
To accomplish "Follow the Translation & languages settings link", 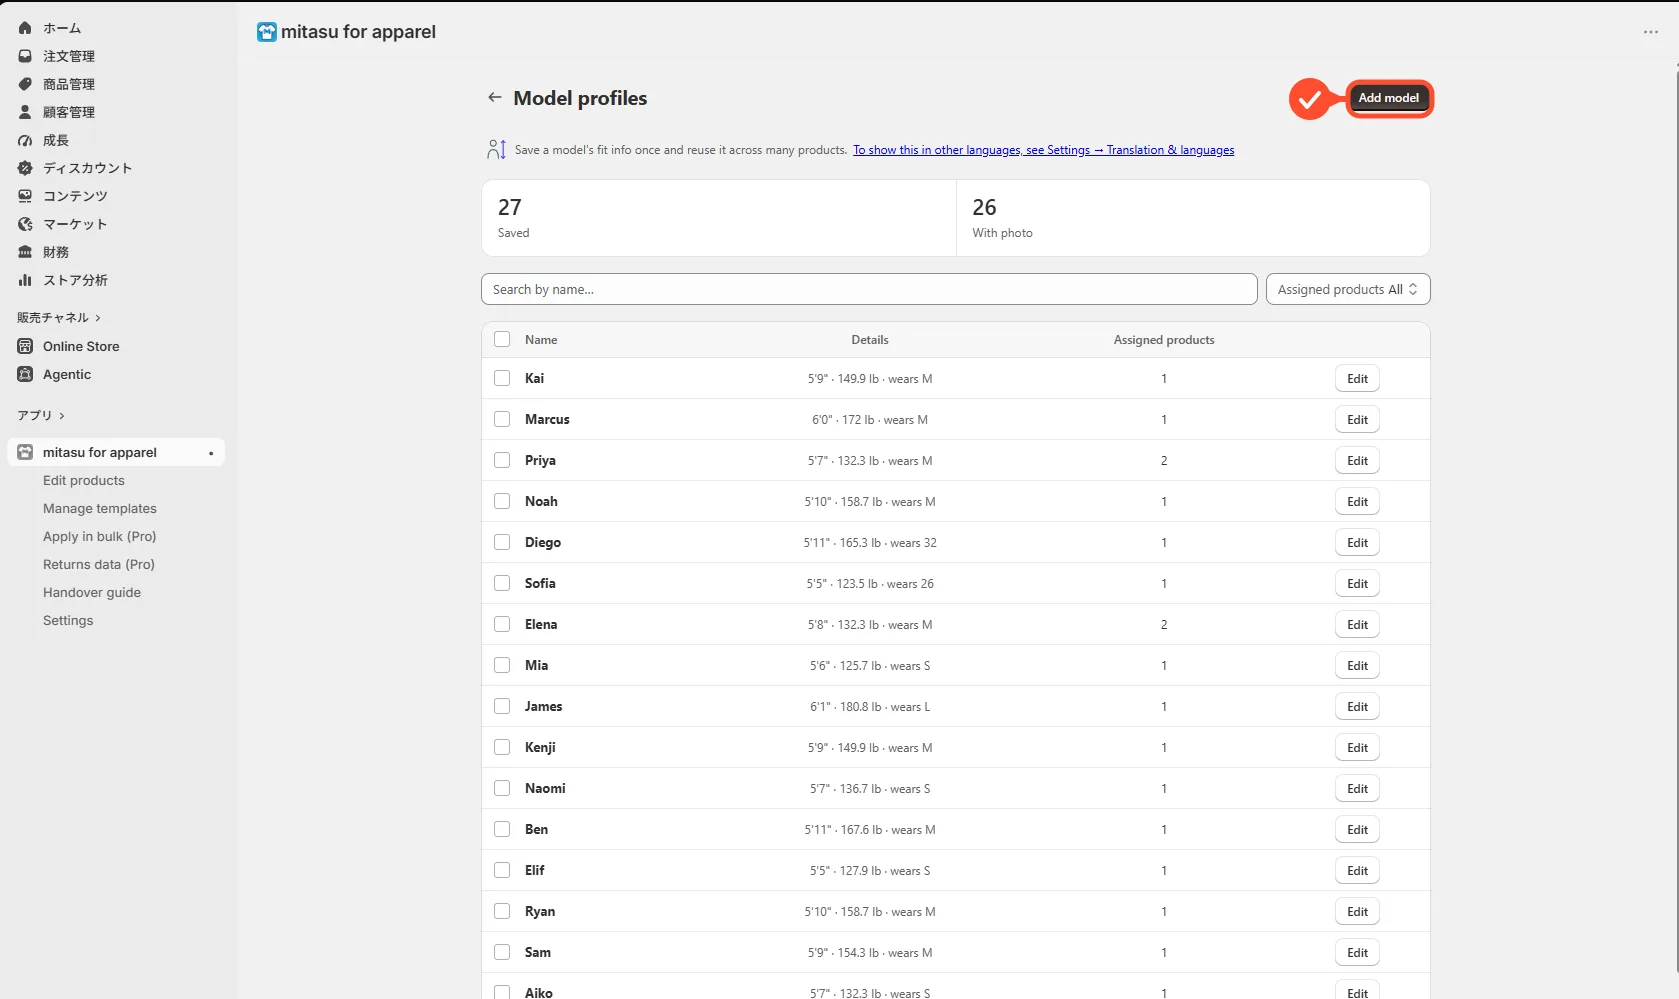I will point(1044,150).
